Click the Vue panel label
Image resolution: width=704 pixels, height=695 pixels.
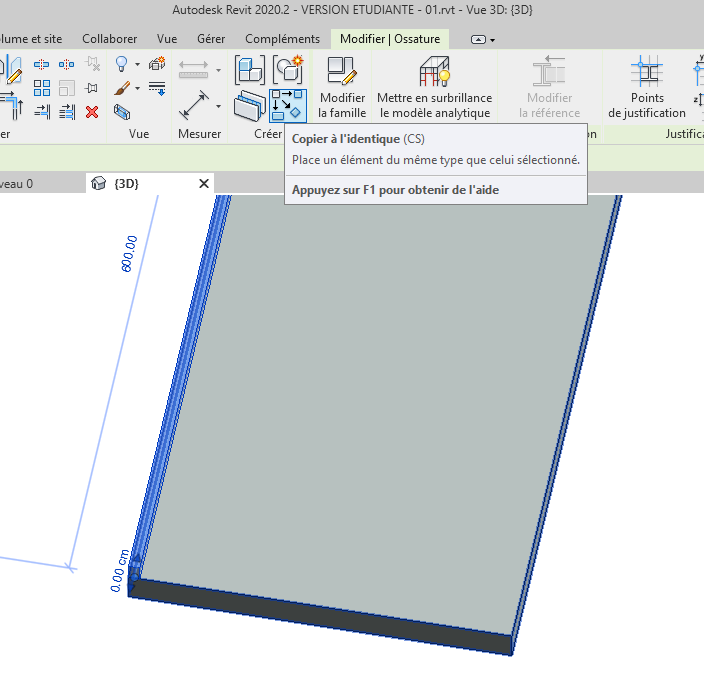click(139, 134)
